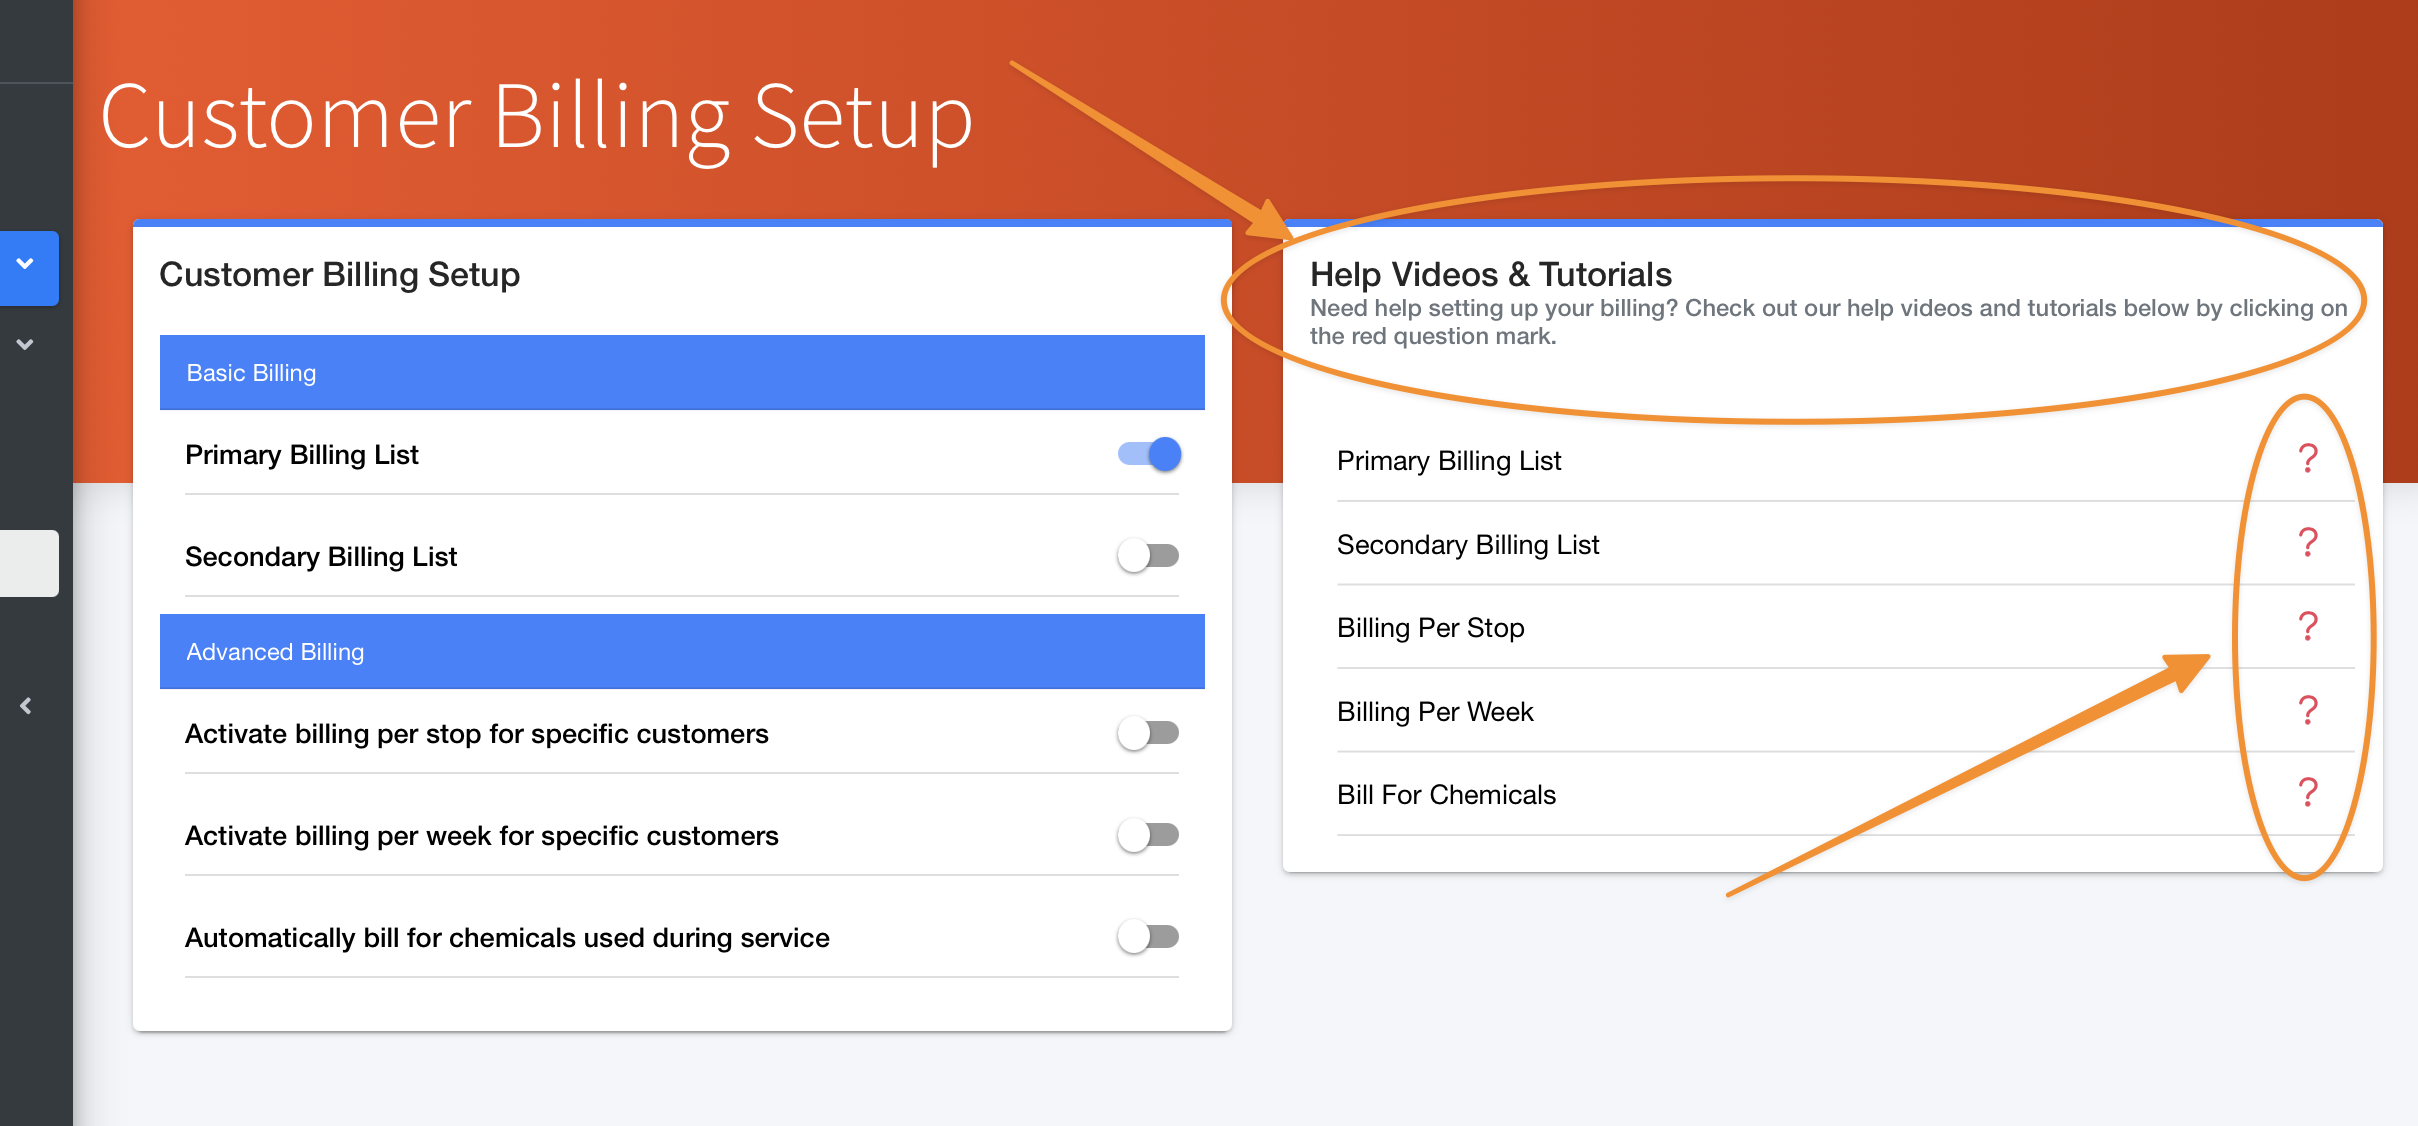
Task: Click Billing Per Week tutorial label
Action: click(1434, 712)
